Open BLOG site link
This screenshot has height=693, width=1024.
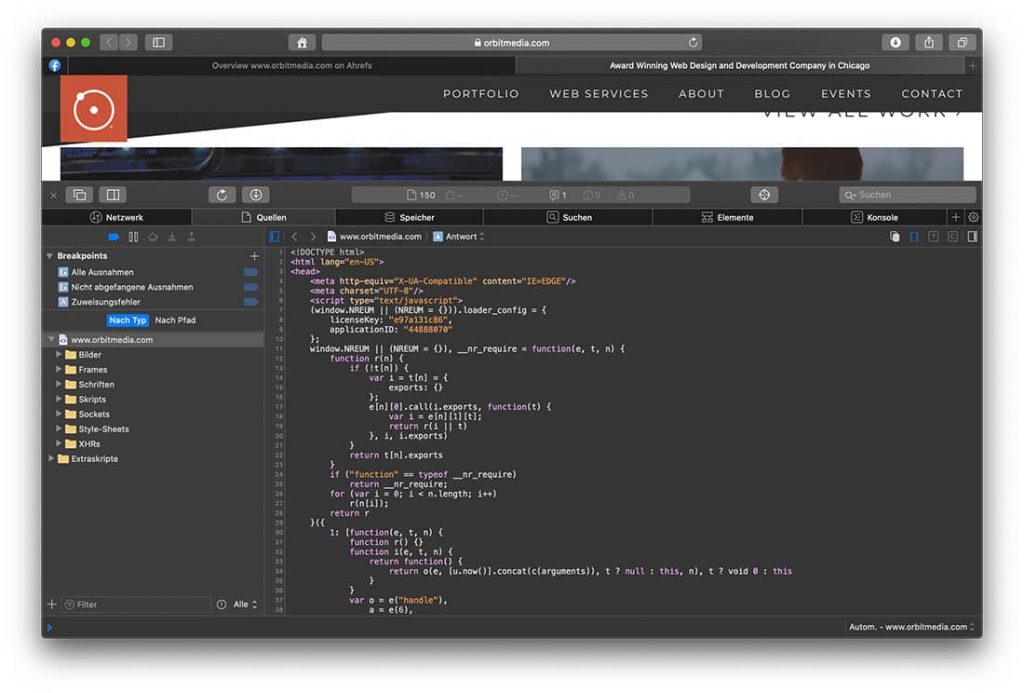772,94
